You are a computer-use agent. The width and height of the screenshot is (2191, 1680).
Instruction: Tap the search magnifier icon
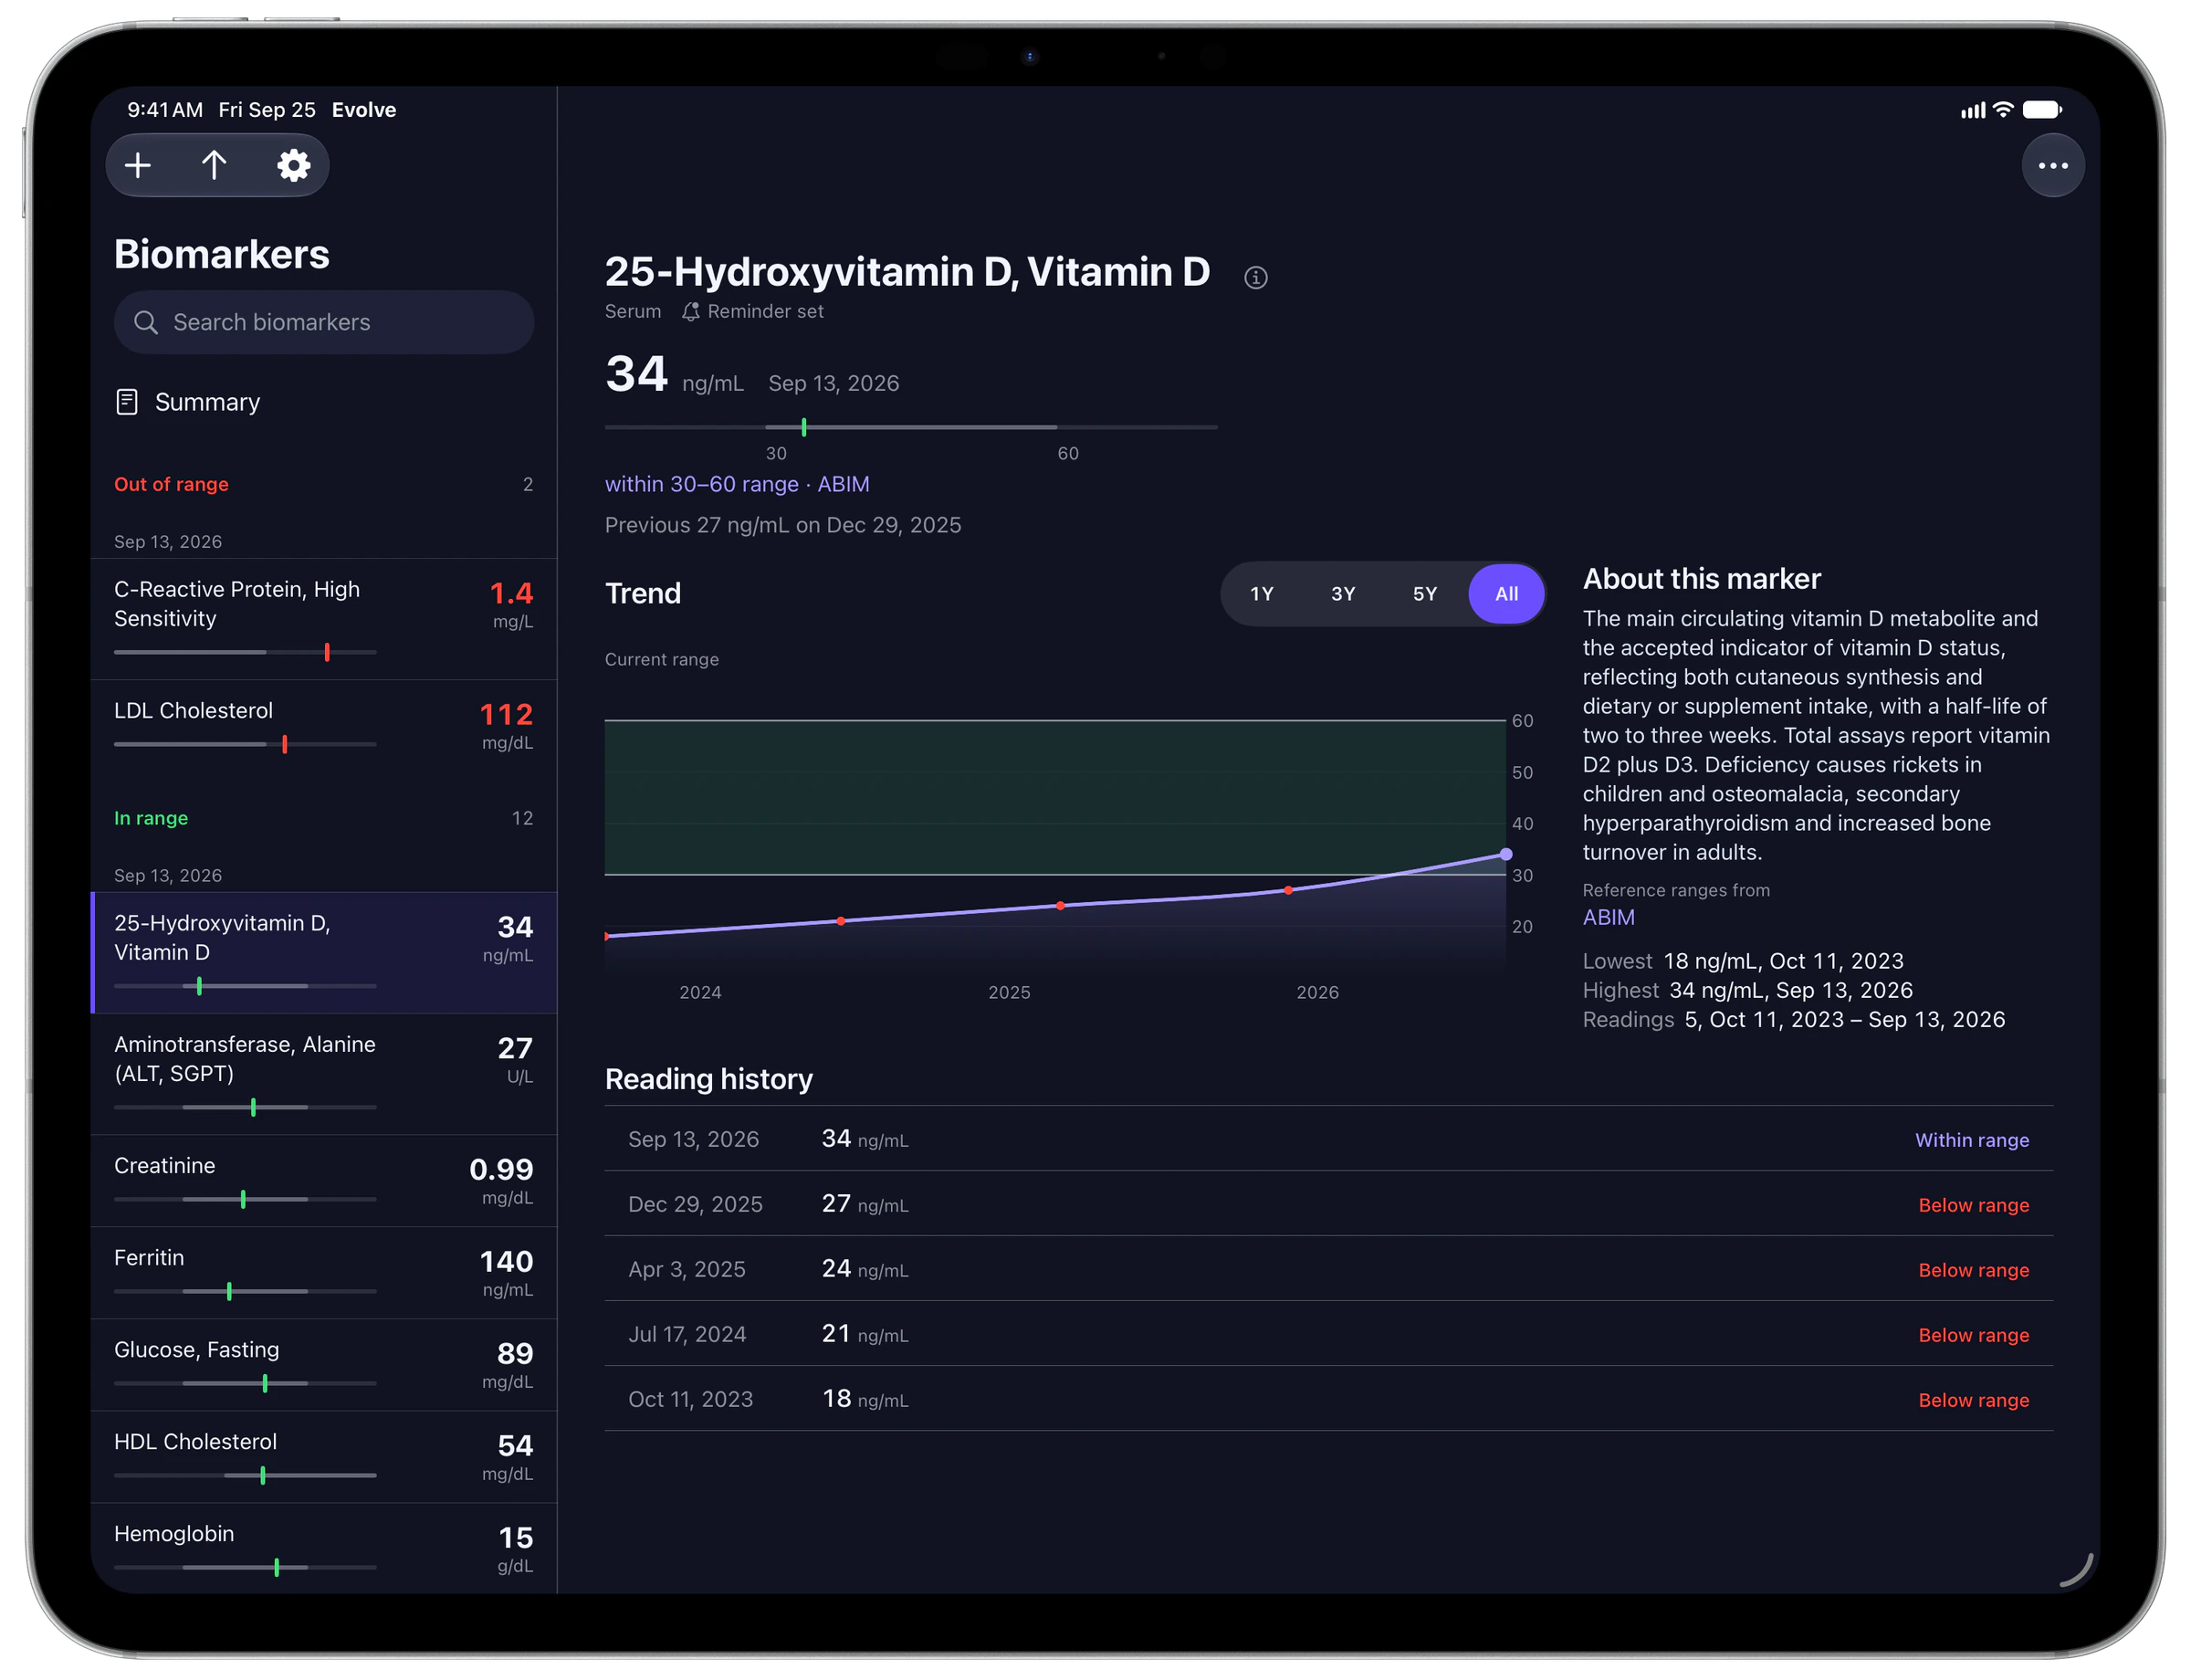(x=146, y=322)
